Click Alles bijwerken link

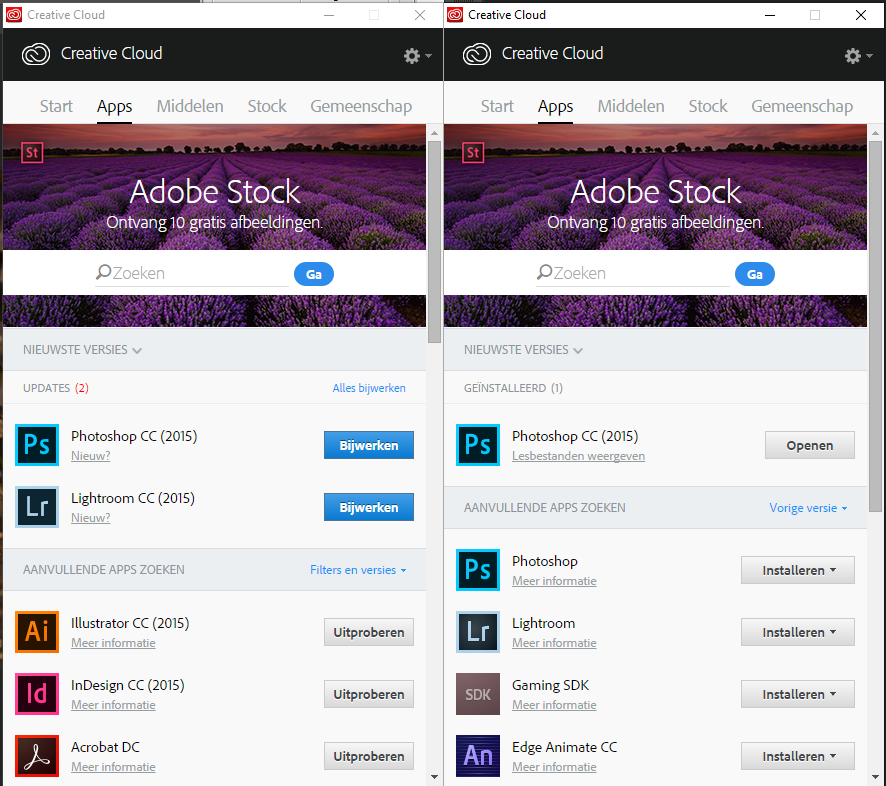tap(369, 388)
